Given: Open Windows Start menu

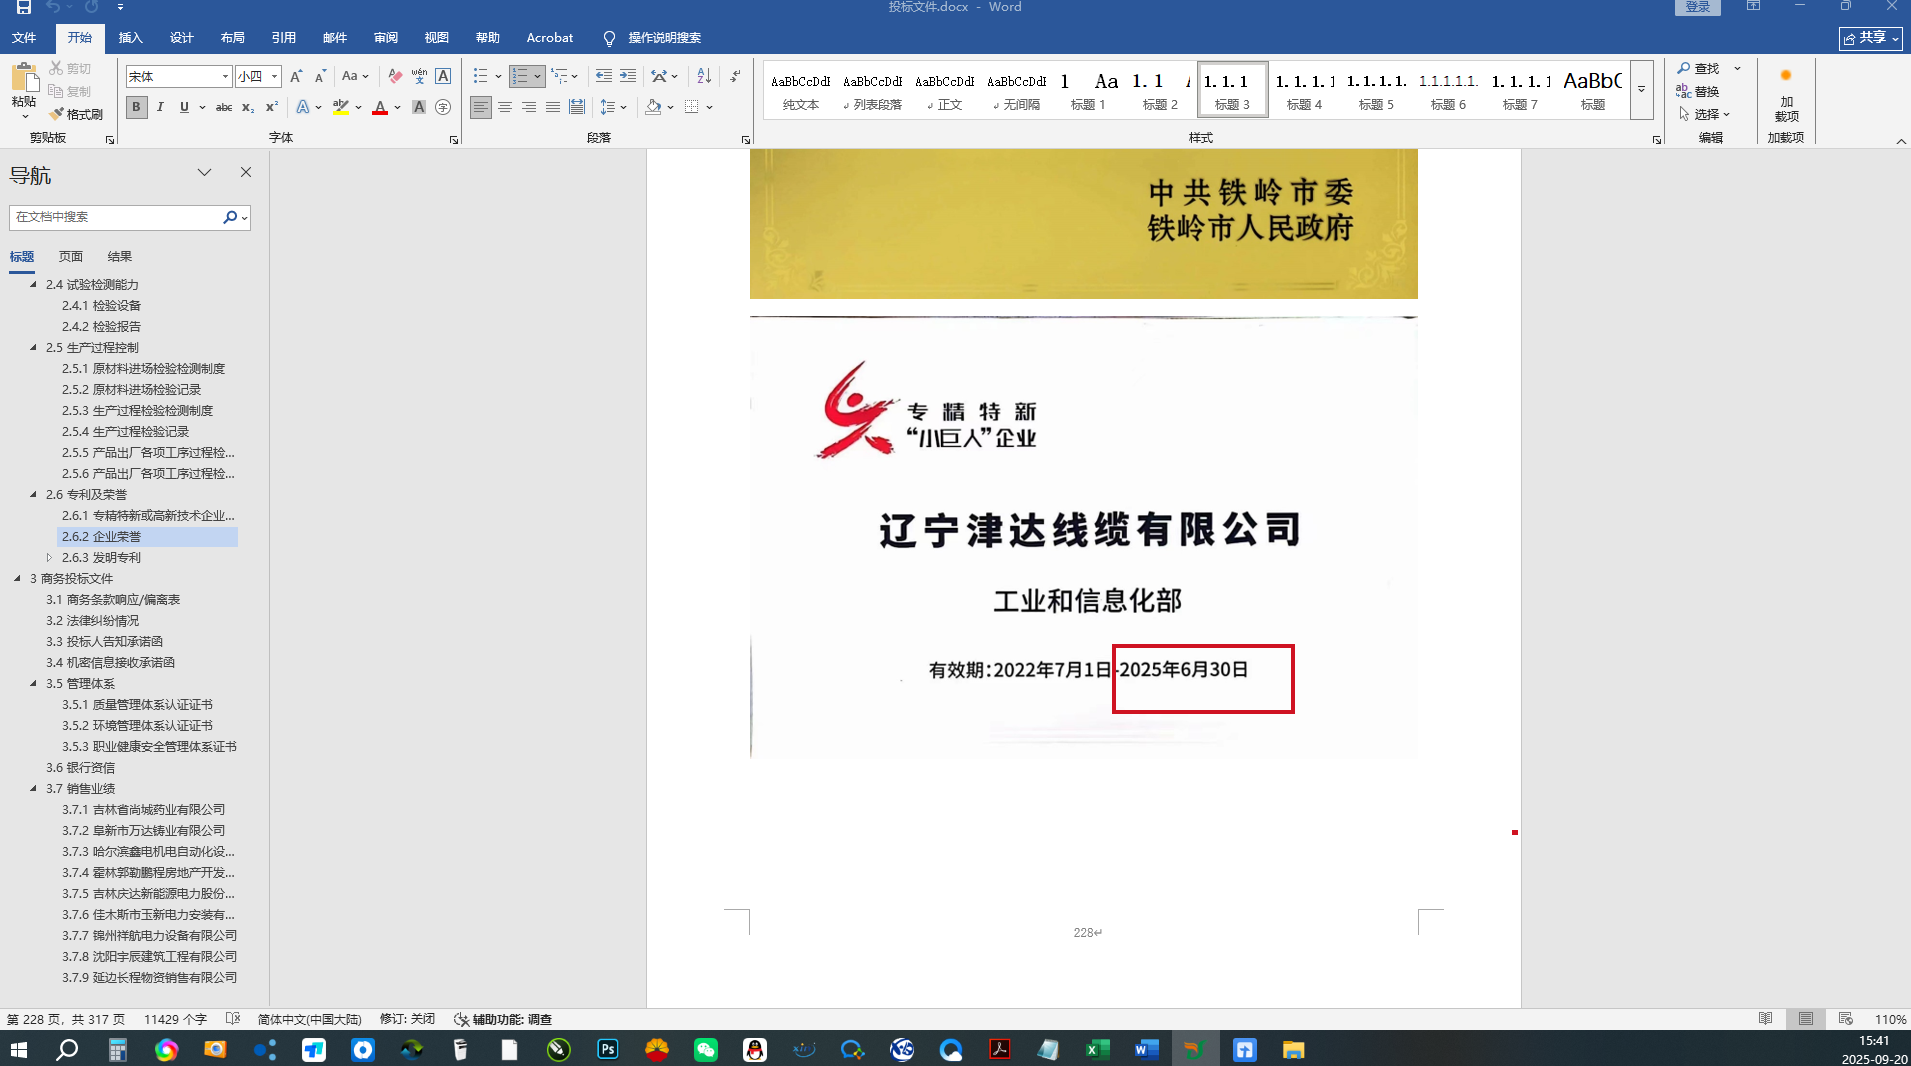Looking at the screenshot, I should [19, 1049].
